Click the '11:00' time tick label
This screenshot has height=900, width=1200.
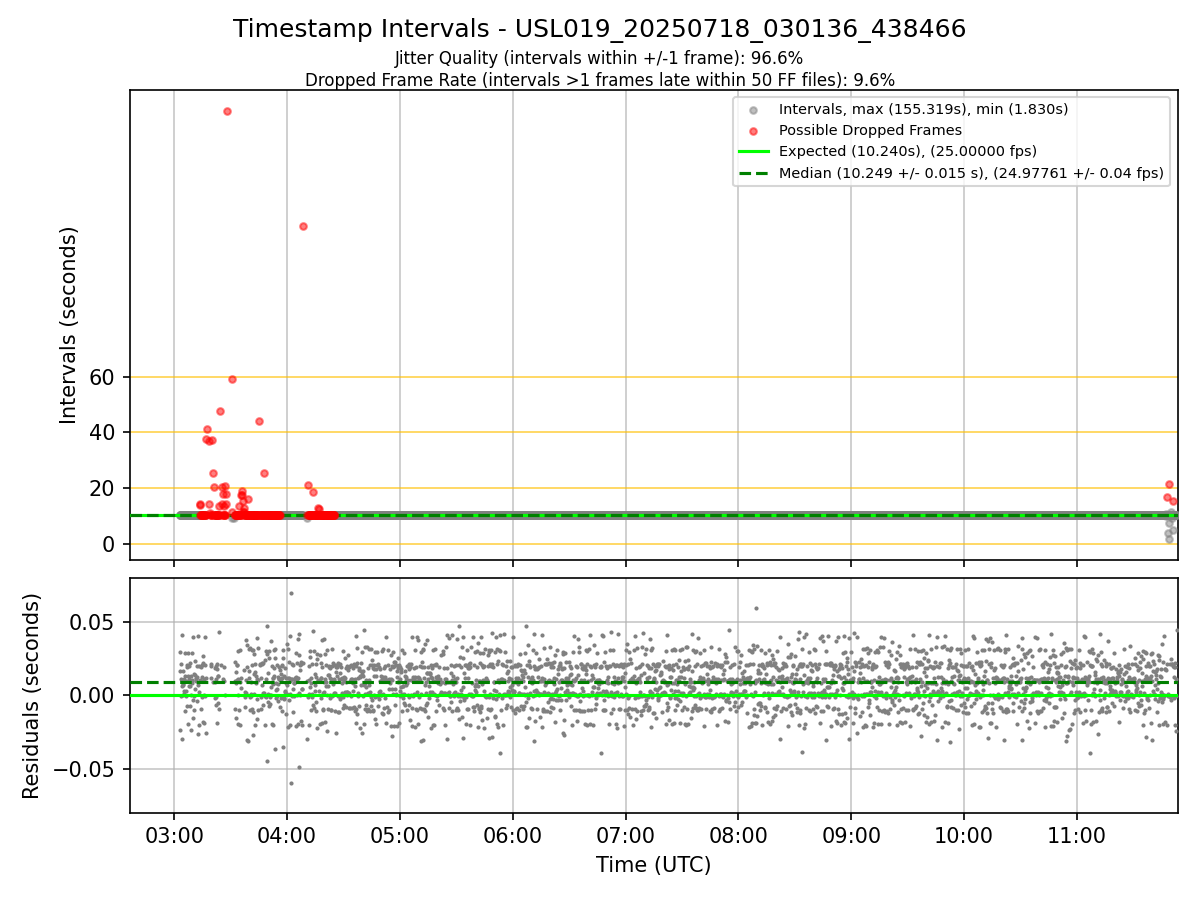point(1077,834)
